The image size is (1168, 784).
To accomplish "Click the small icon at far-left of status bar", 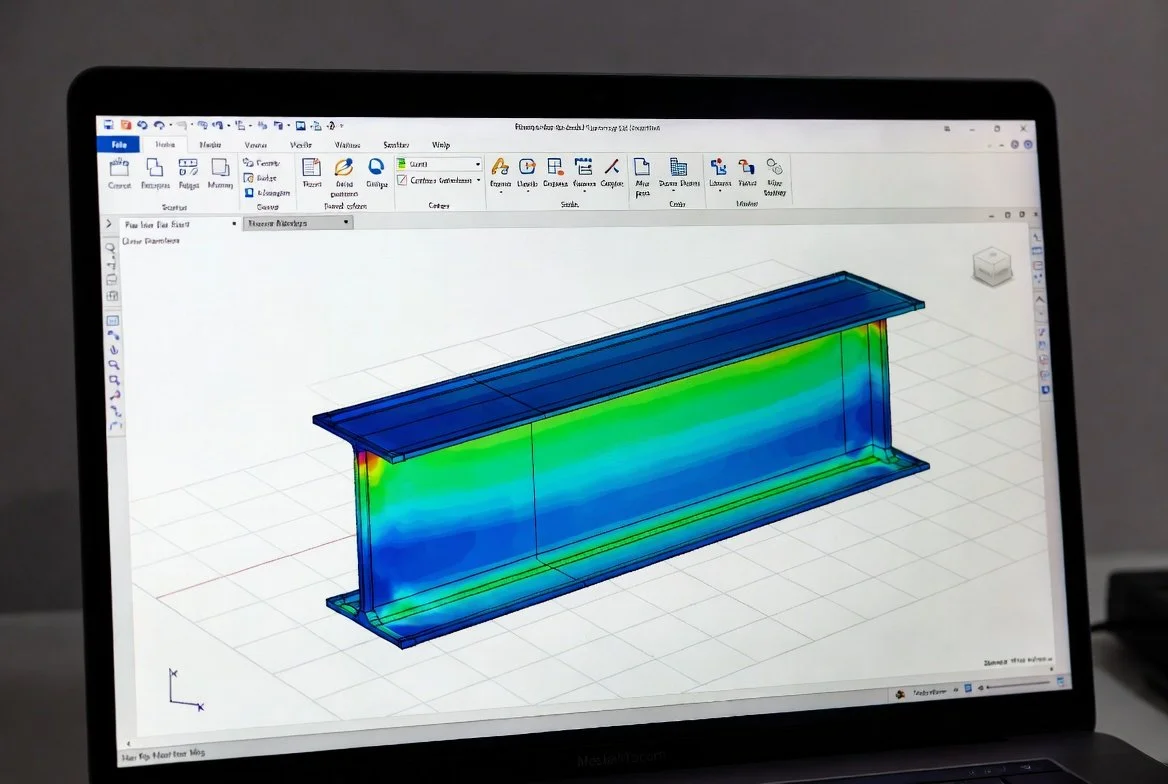I will 901,694.
